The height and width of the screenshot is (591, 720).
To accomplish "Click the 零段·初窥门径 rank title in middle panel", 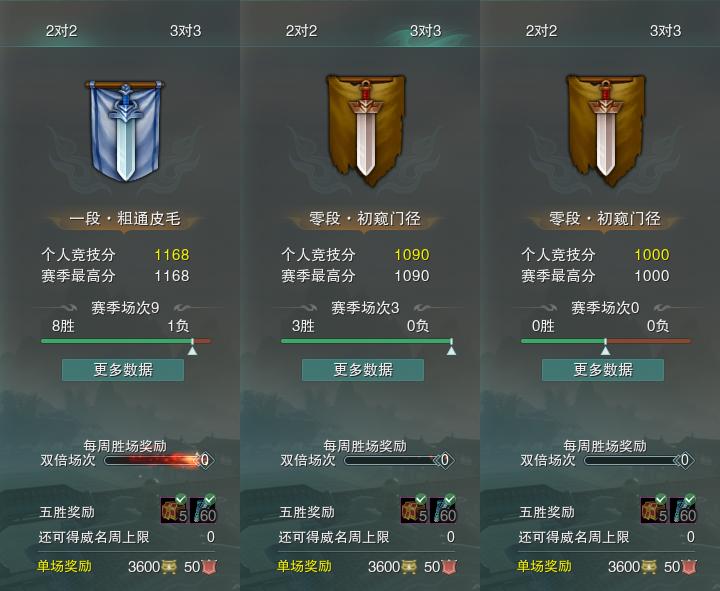I will click(x=365, y=218).
